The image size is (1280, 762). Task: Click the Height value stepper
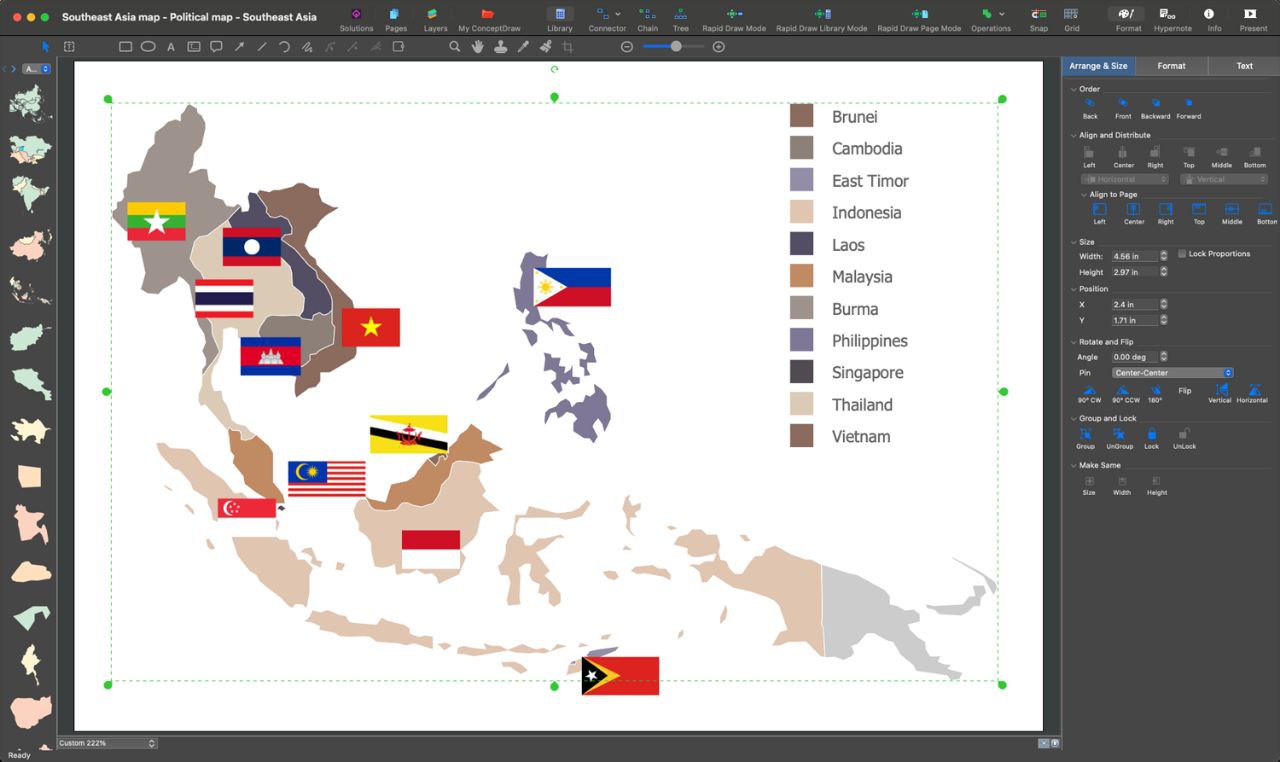tap(1163, 272)
